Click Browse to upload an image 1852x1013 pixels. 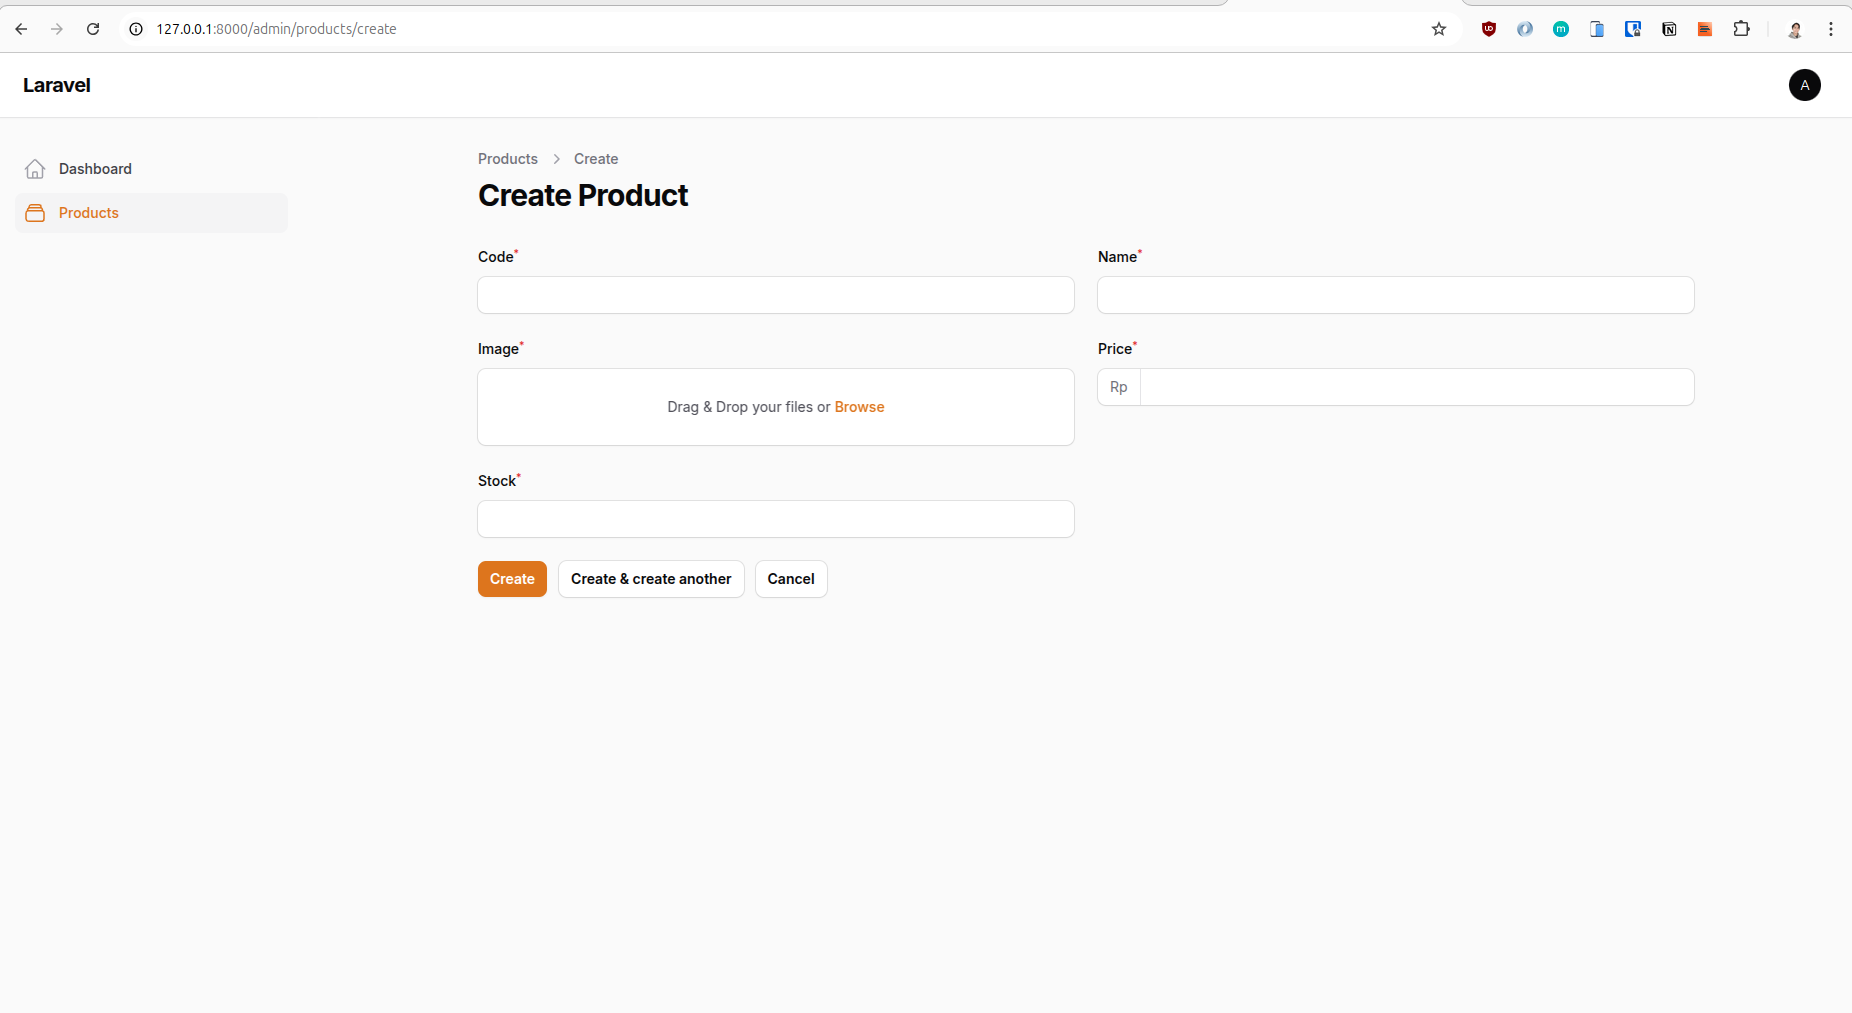coord(859,407)
